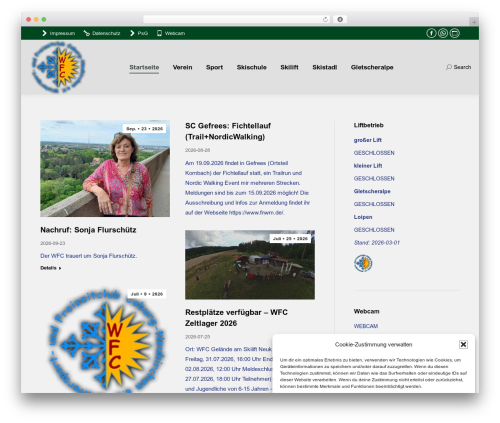Open the WhatsApp icon in green bar
500x423 pixels.
click(x=443, y=33)
